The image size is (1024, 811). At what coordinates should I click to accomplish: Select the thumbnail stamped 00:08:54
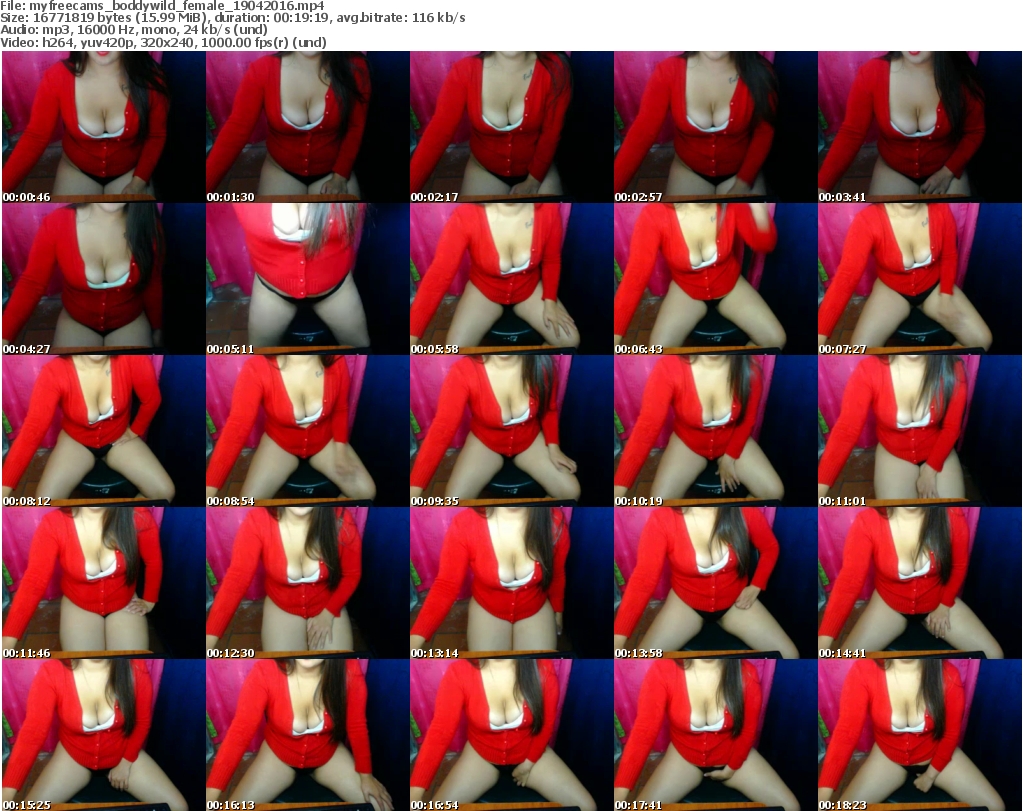point(308,431)
